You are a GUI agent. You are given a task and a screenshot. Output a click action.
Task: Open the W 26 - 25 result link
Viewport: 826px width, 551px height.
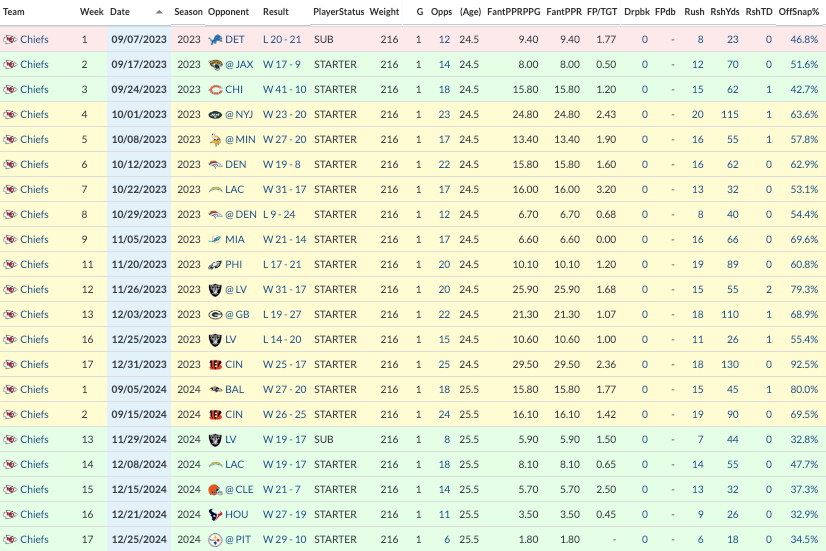tap(284, 415)
